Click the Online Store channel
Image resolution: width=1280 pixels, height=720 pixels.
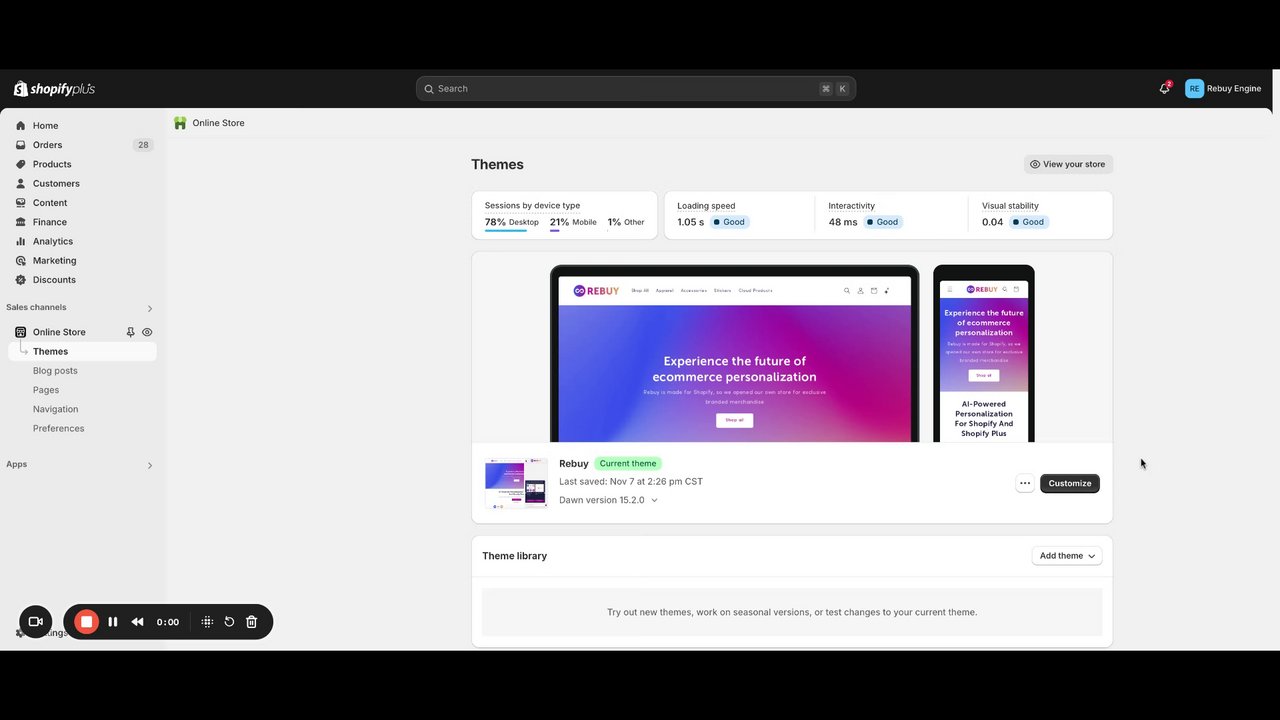[59, 332]
